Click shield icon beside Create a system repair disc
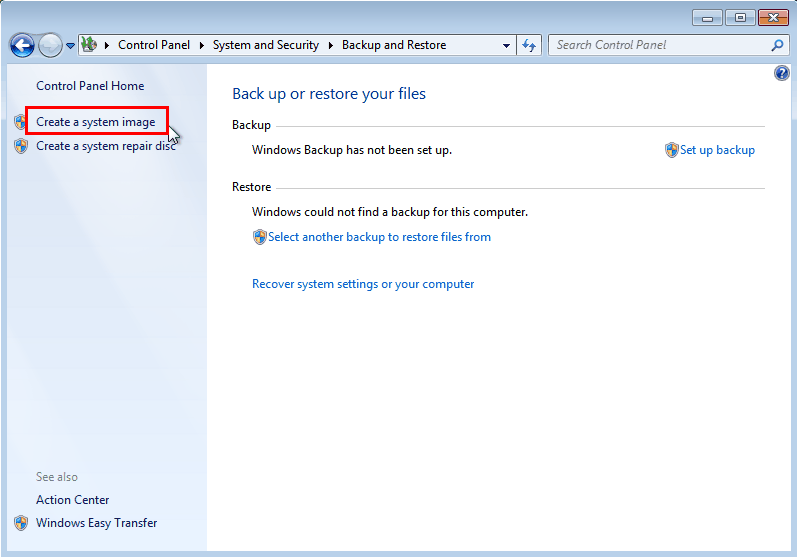The image size is (797, 557). click(21, 146)
